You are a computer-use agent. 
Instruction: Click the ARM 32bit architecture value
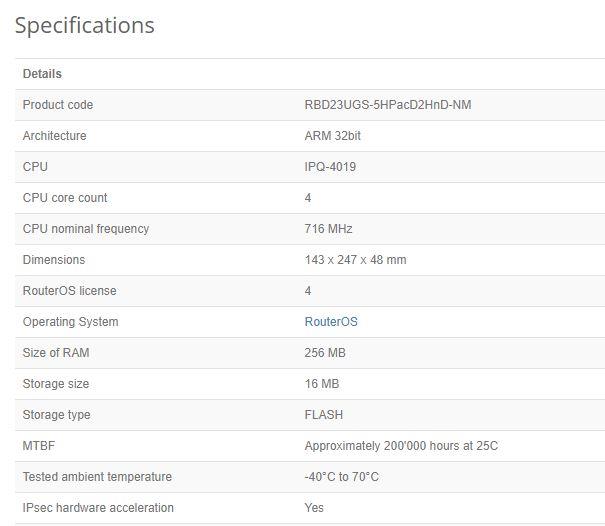click(333, 136)
